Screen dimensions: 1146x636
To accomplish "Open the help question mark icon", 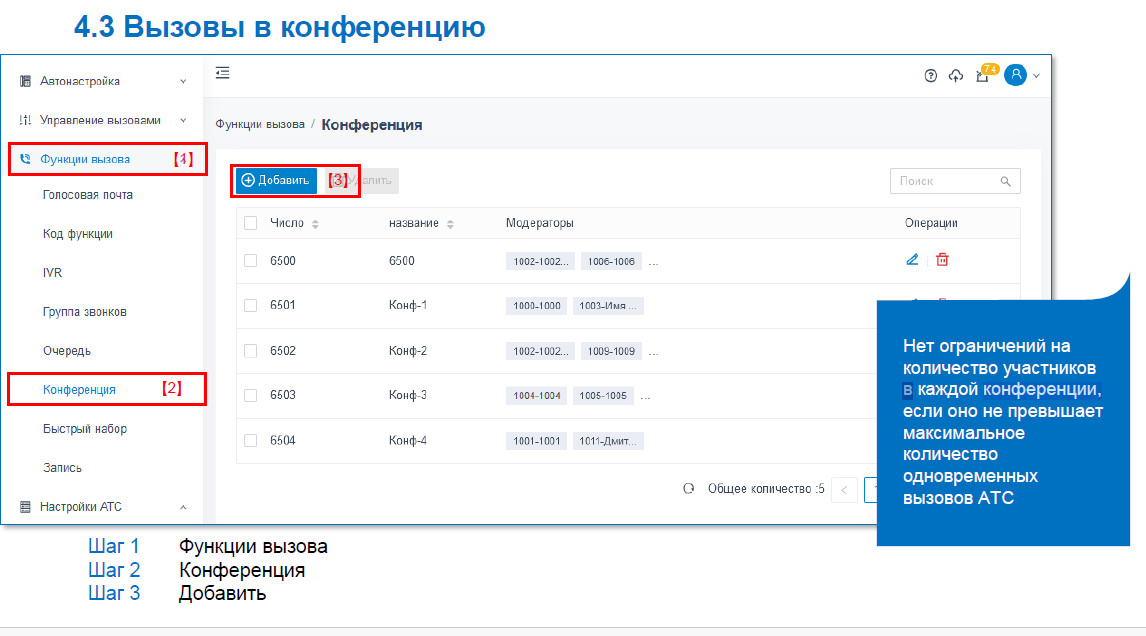I will [x=930, y=75].
